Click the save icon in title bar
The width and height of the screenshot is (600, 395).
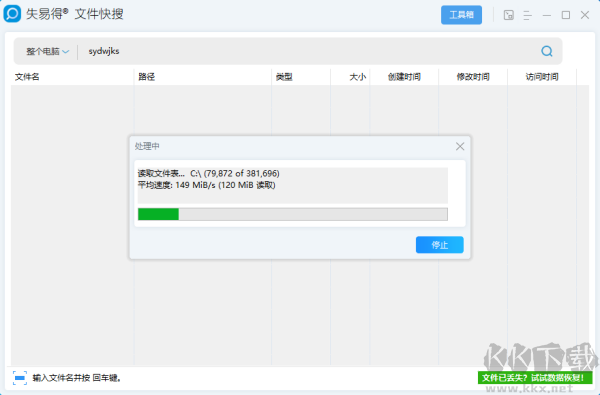point(509,15)
